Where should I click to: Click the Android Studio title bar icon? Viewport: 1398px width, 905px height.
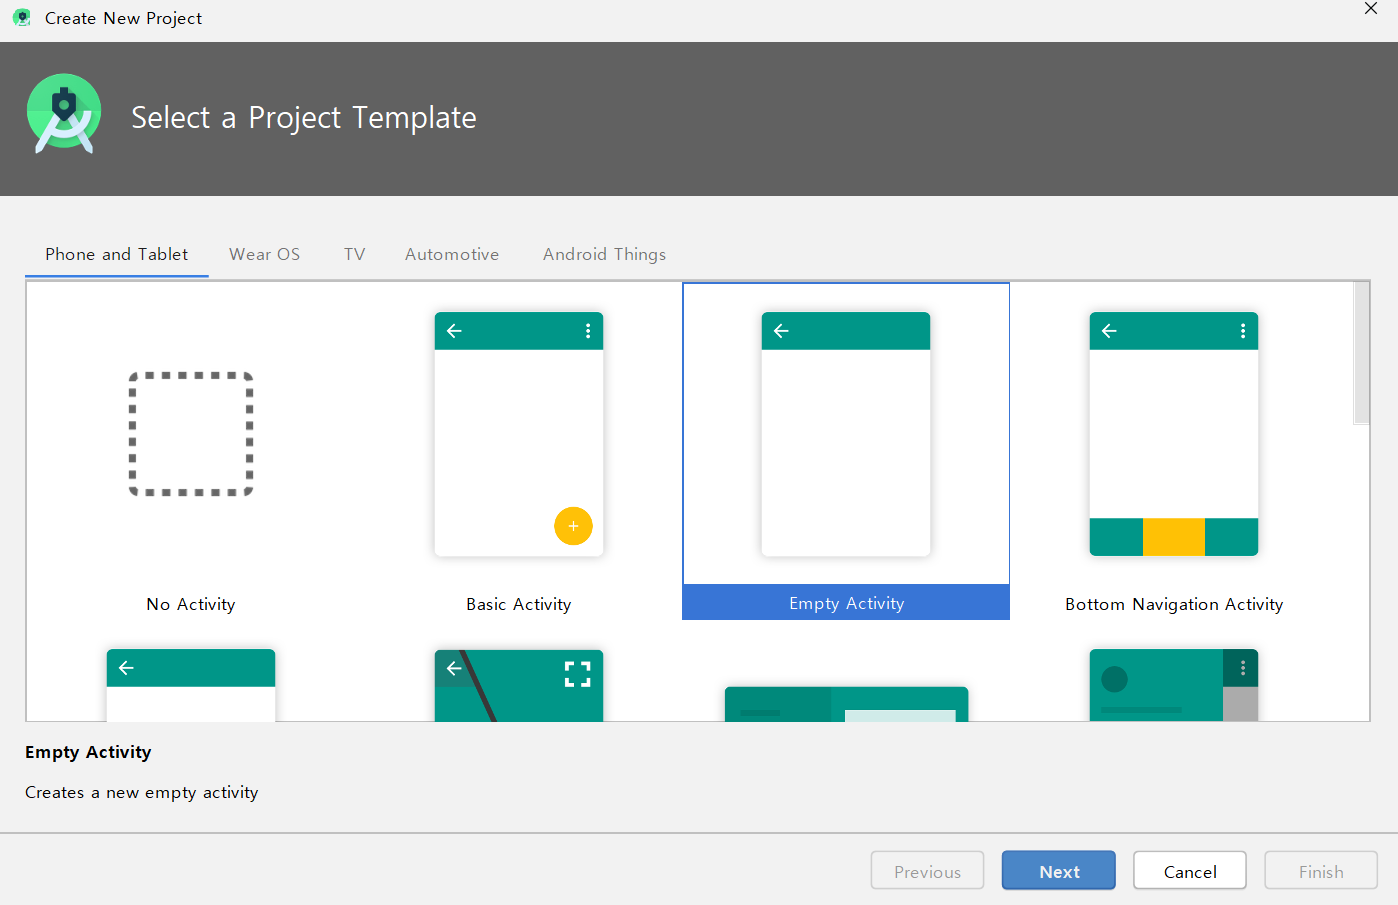22,18
